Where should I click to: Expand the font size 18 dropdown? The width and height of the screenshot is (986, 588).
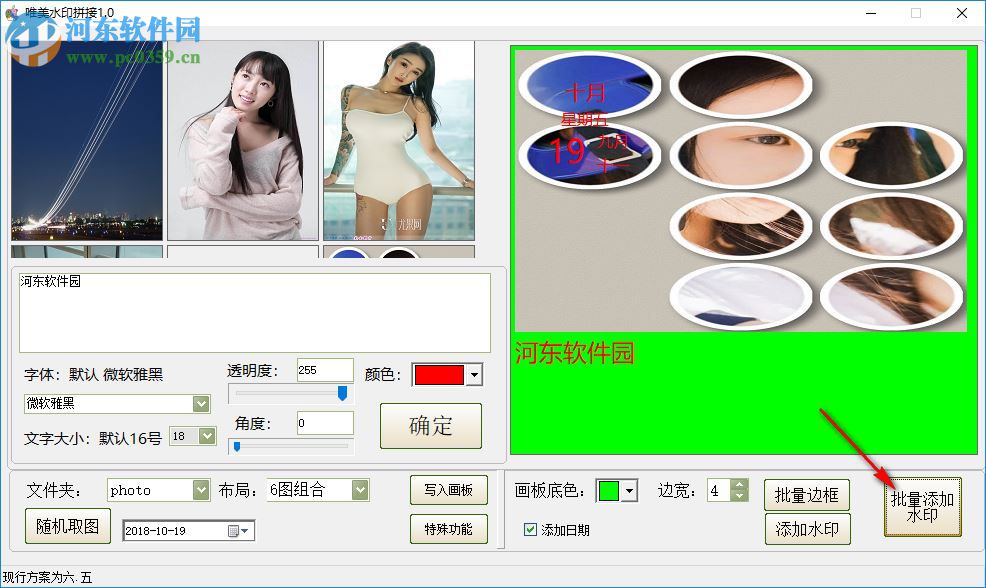tap(206, 436)
